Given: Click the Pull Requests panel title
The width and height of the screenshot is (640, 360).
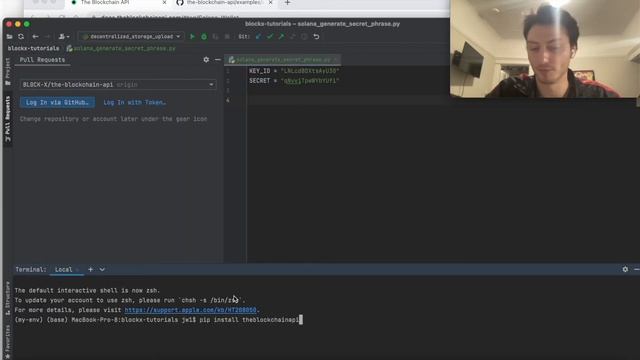Looking at the screenshot, I should [42, 60].
